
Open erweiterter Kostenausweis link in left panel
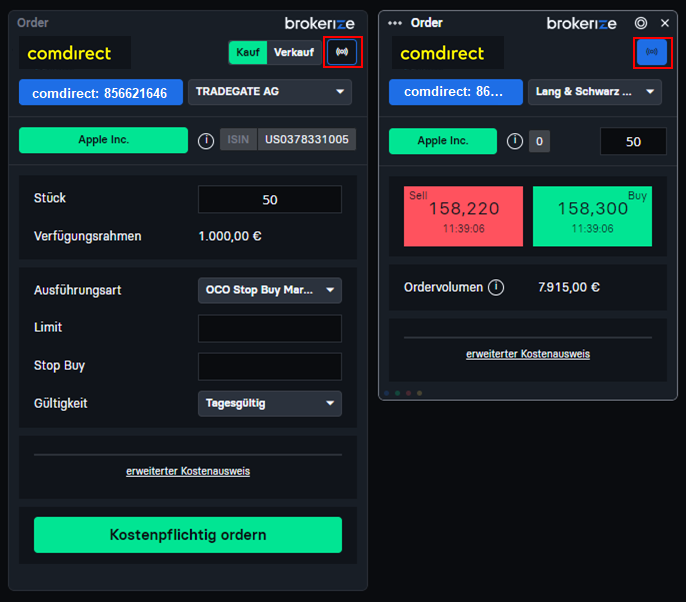tap(188, 471)
